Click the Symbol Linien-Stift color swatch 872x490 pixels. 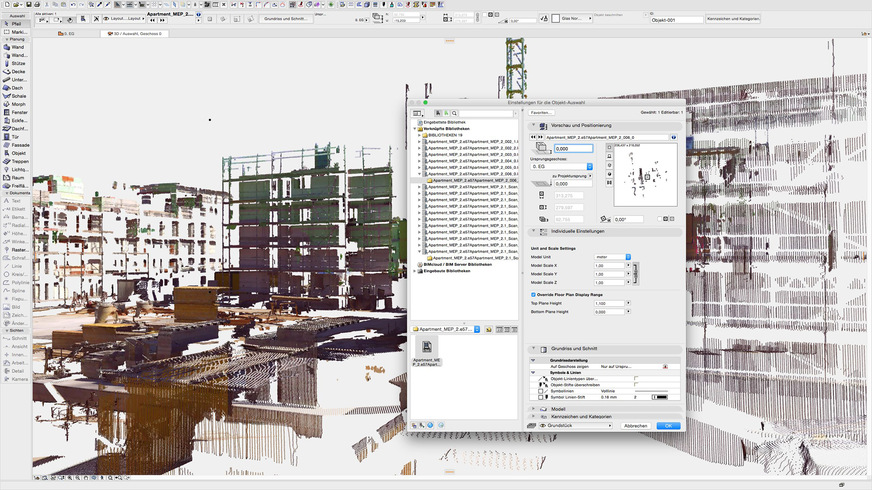(659, 397)
